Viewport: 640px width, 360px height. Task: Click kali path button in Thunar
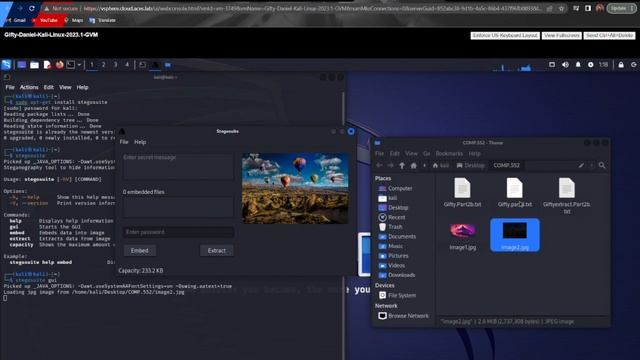tap(441, 165)
